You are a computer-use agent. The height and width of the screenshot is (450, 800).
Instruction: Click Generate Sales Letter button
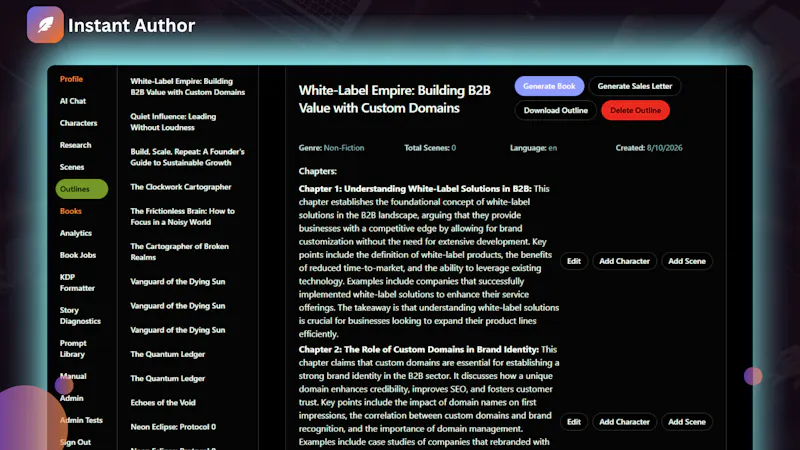pyautogui.click(x=635, y=86)
